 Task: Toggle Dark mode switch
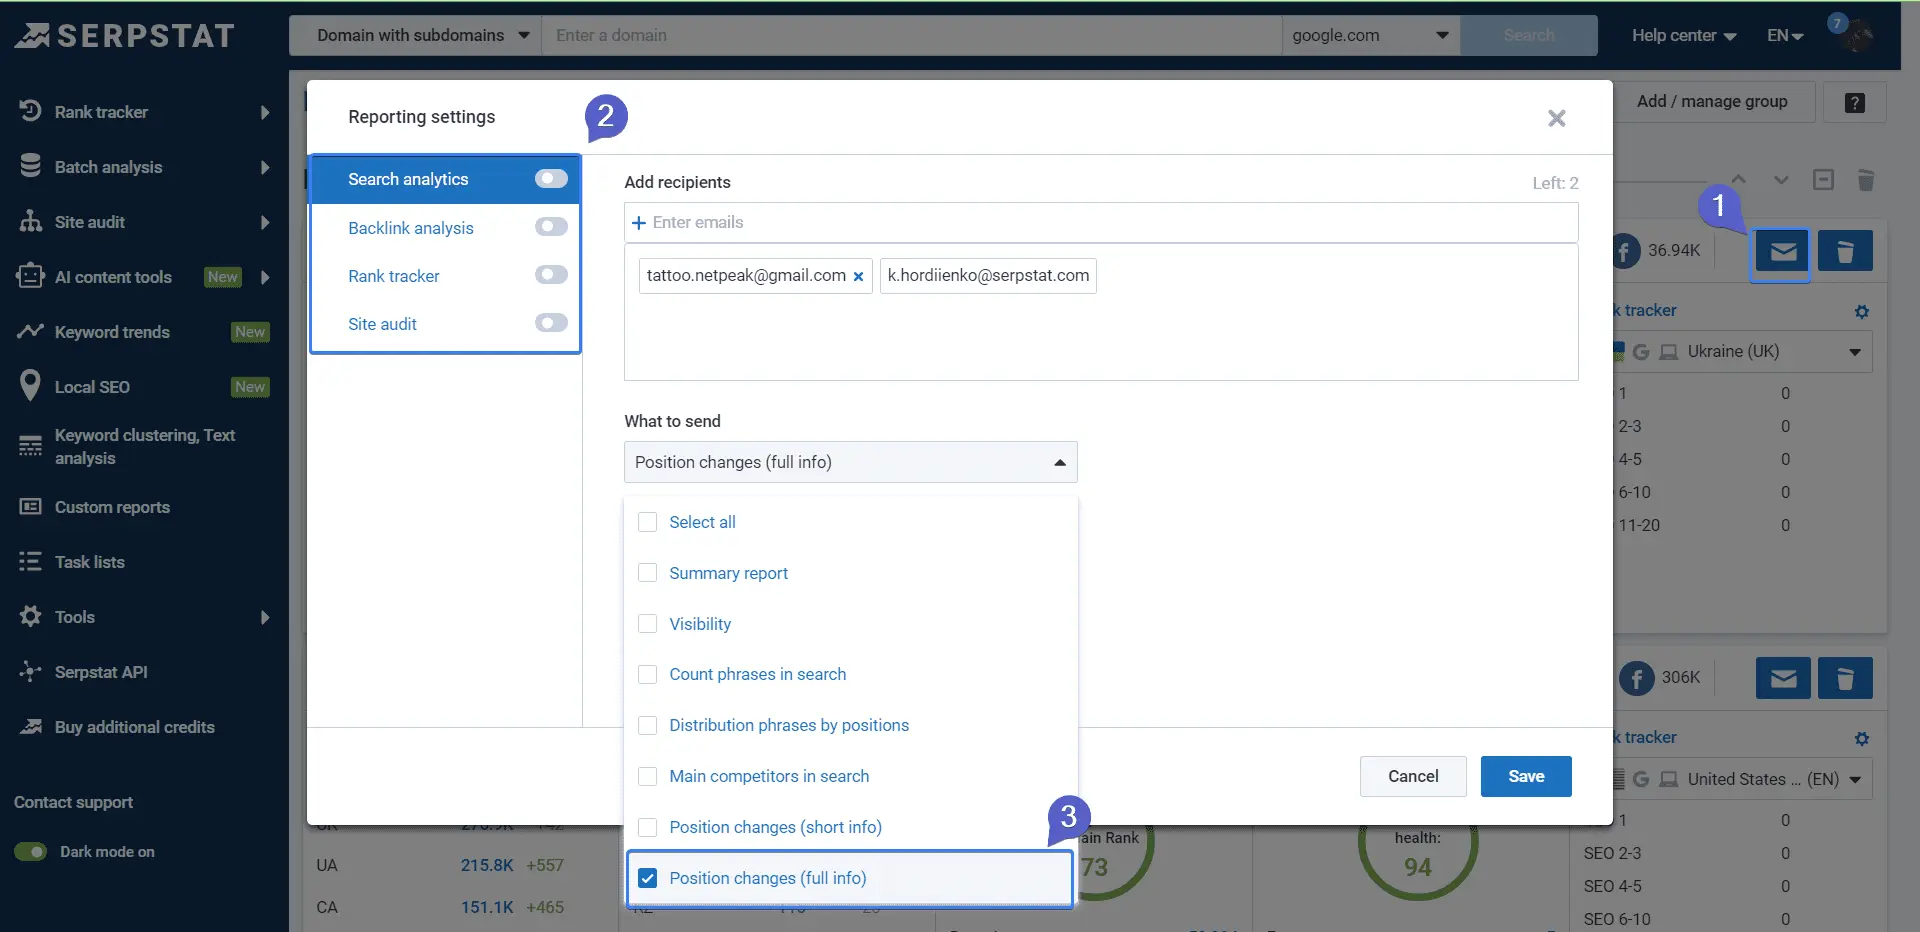coord(31,852)
